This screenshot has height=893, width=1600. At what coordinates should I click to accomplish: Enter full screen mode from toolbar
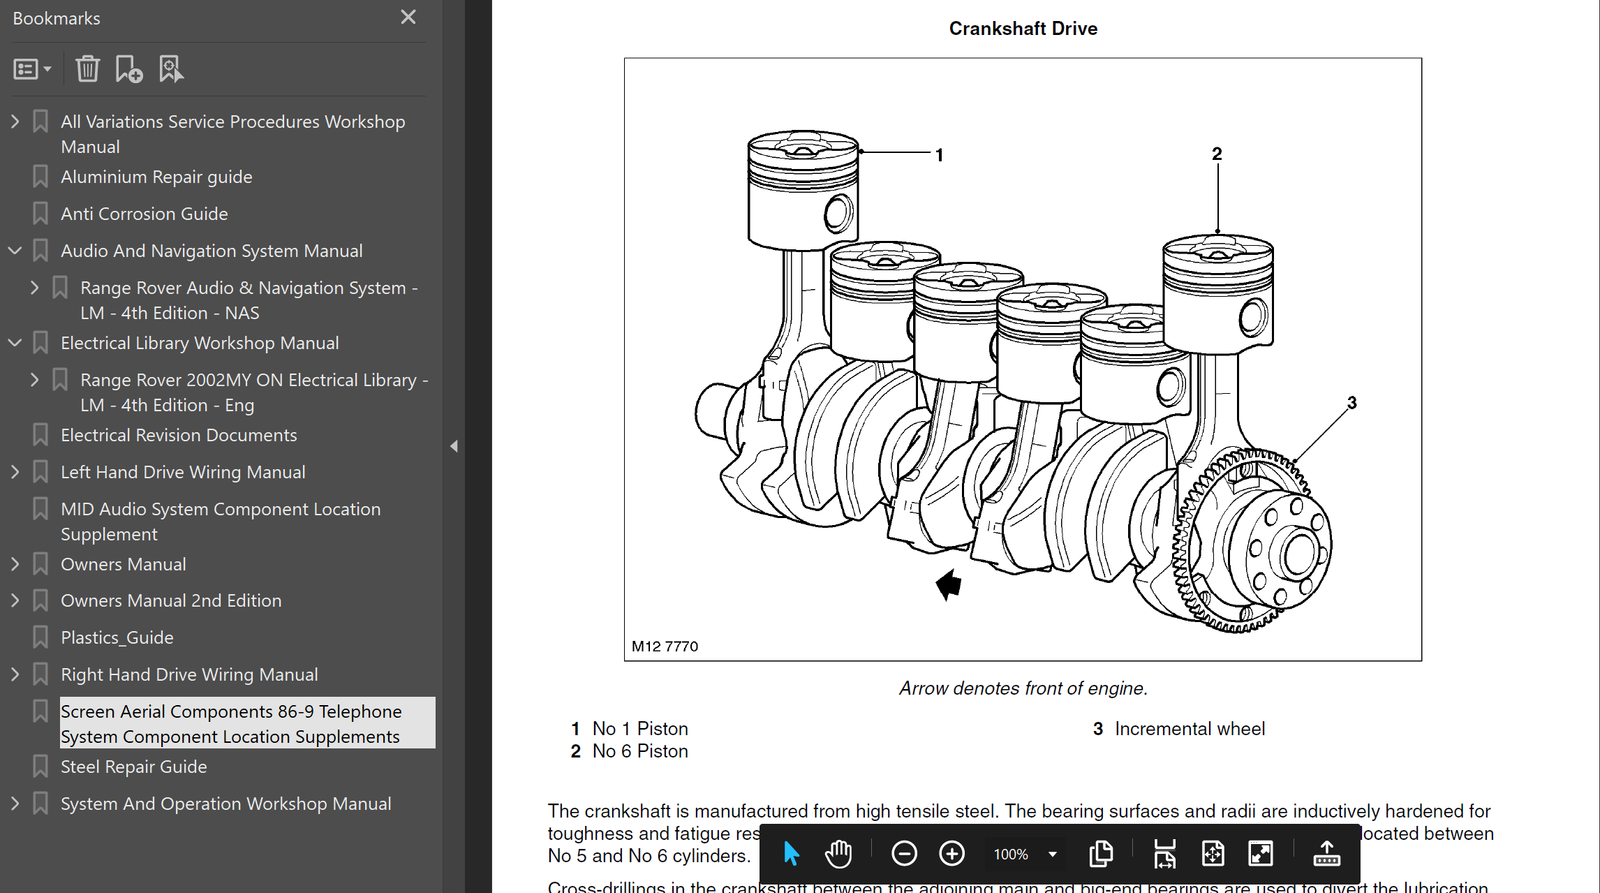click(x=1261, y=853)
